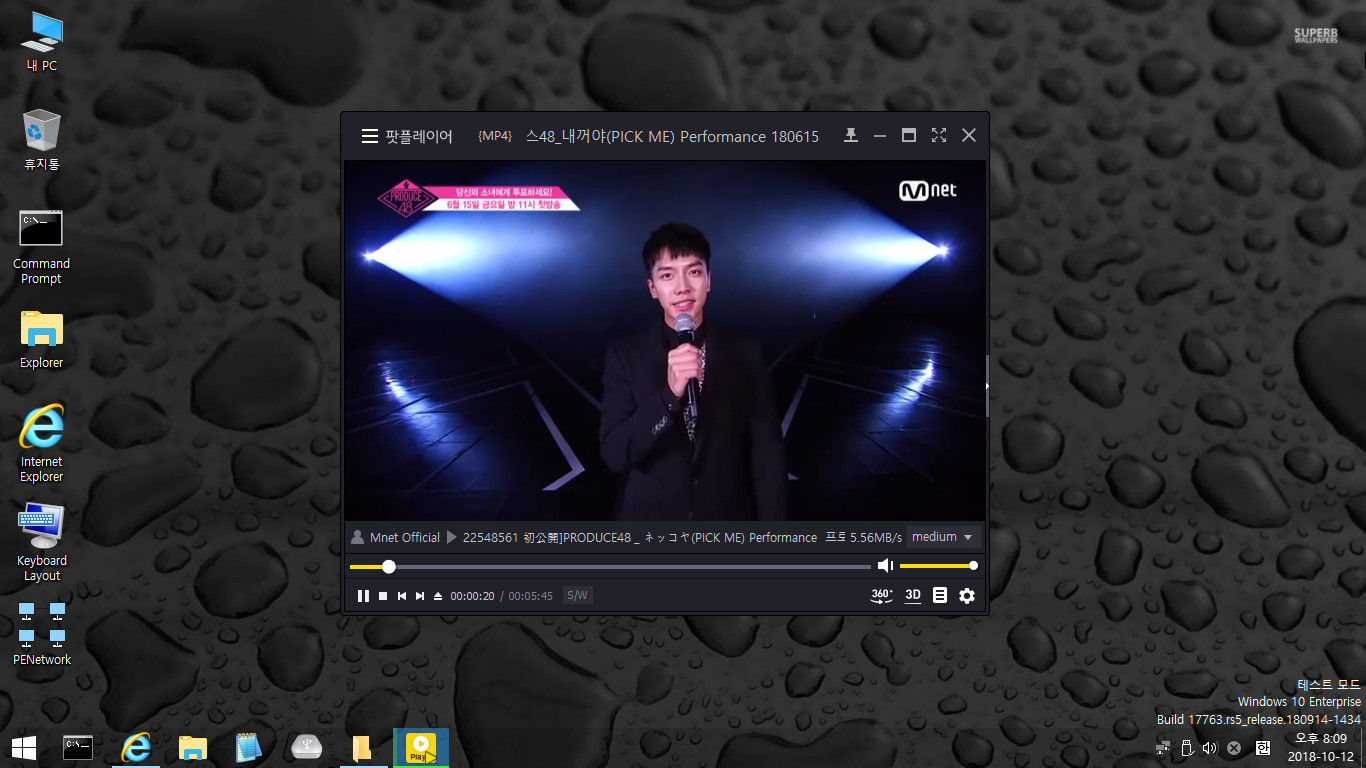
Task: Click the 5.56MB/s transfer rate text
Action: (876, 537)
